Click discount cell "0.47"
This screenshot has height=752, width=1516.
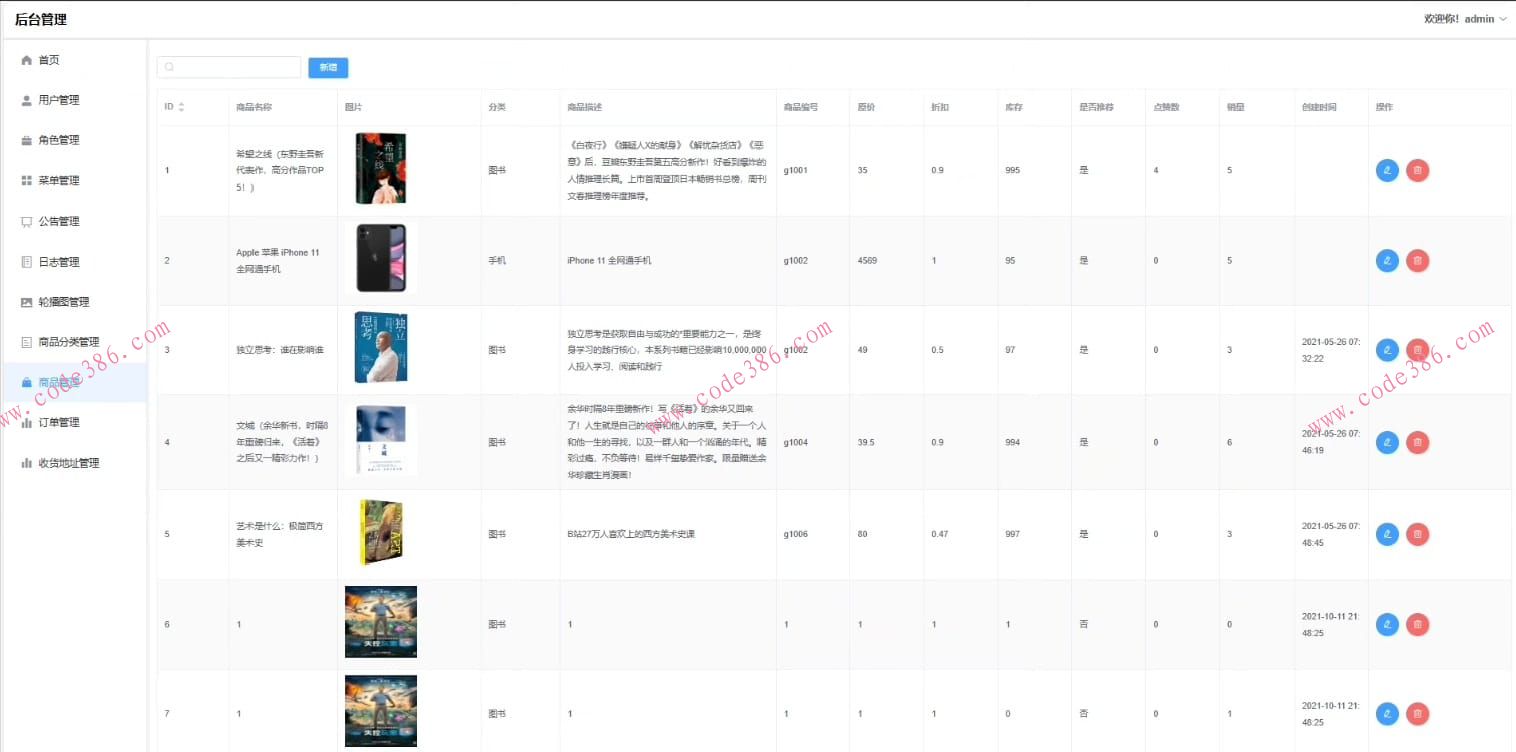(940, 534)
